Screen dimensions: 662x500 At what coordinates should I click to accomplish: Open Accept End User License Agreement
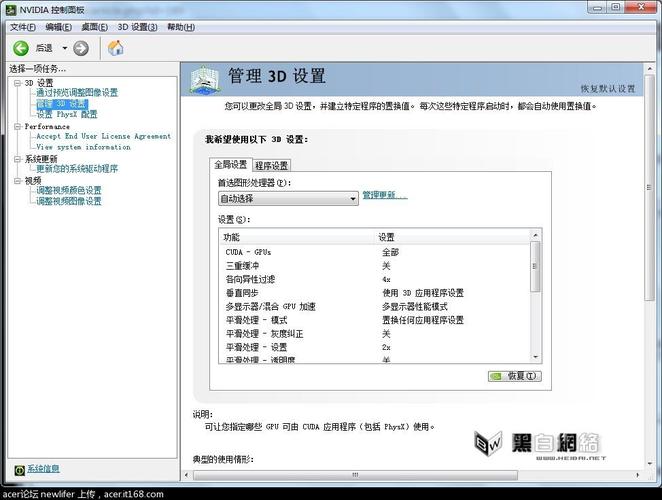pyautogui.click(x=103, y=136)
